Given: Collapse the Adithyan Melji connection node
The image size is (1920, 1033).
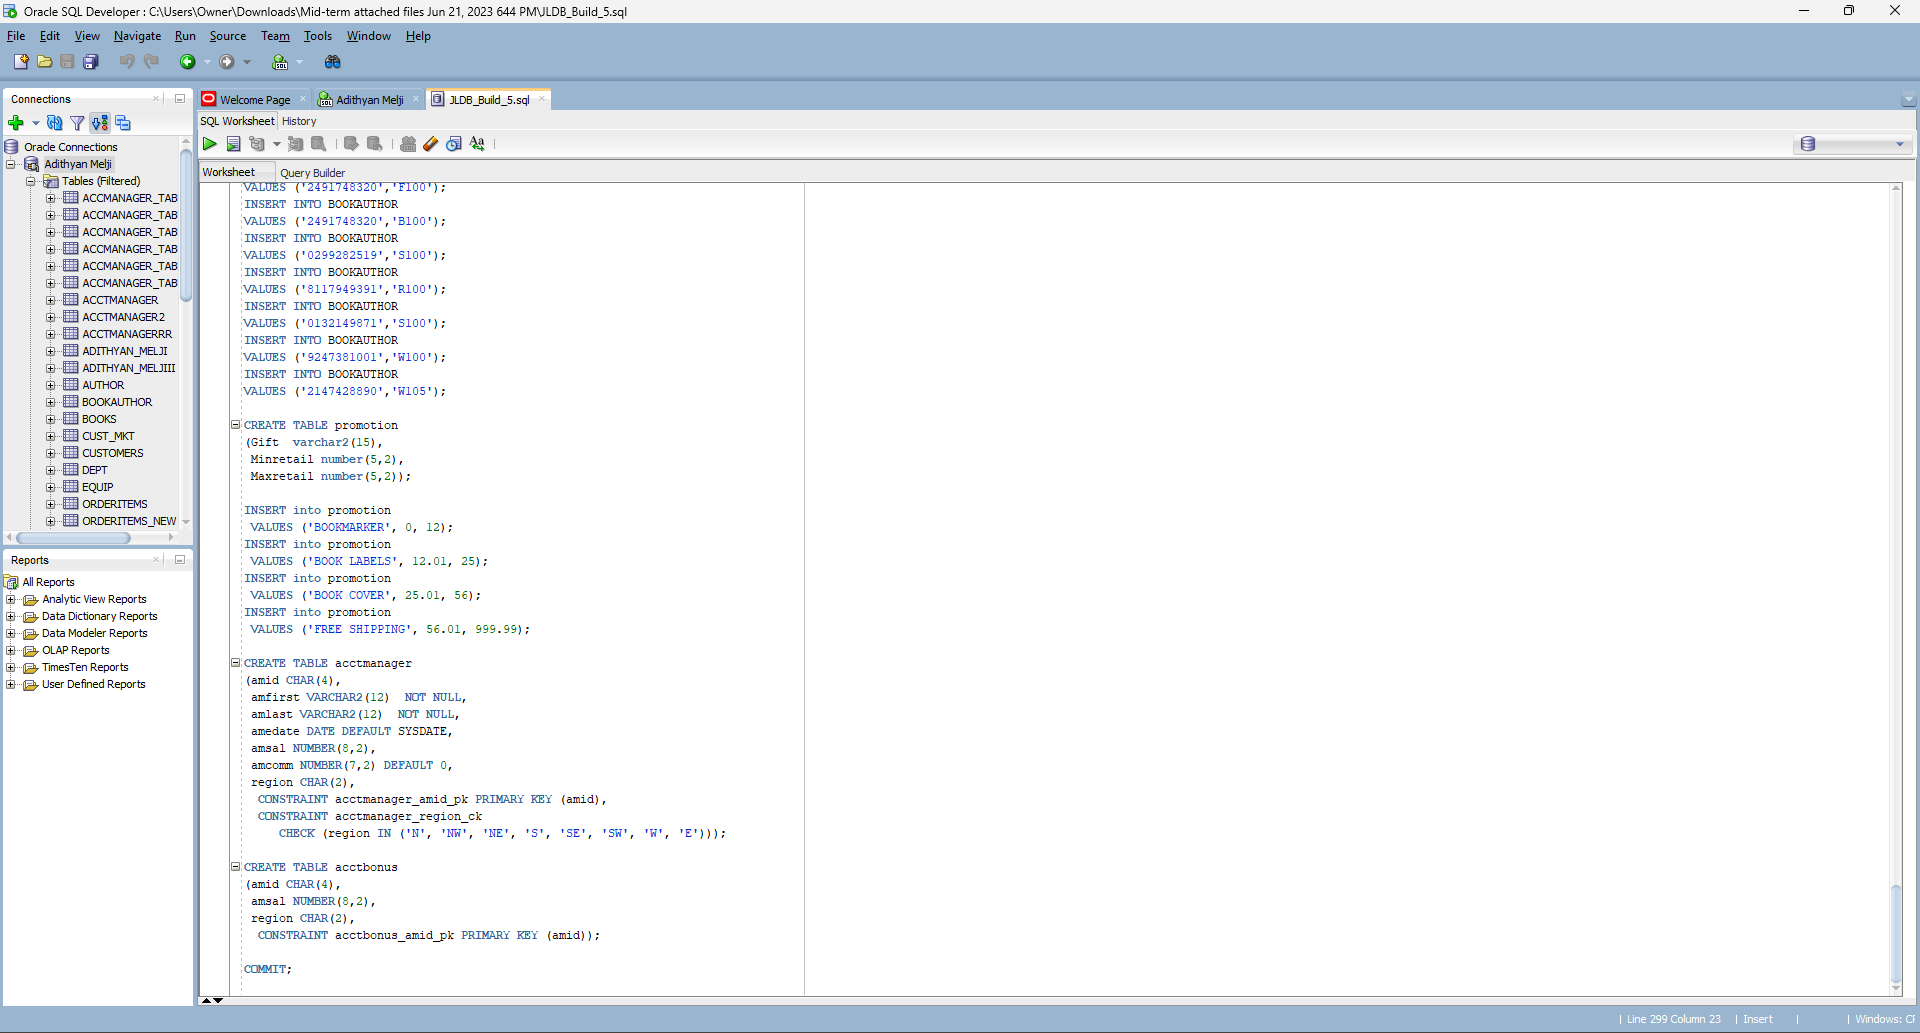Looking at the screenshot, I should [x=11, y=164].
